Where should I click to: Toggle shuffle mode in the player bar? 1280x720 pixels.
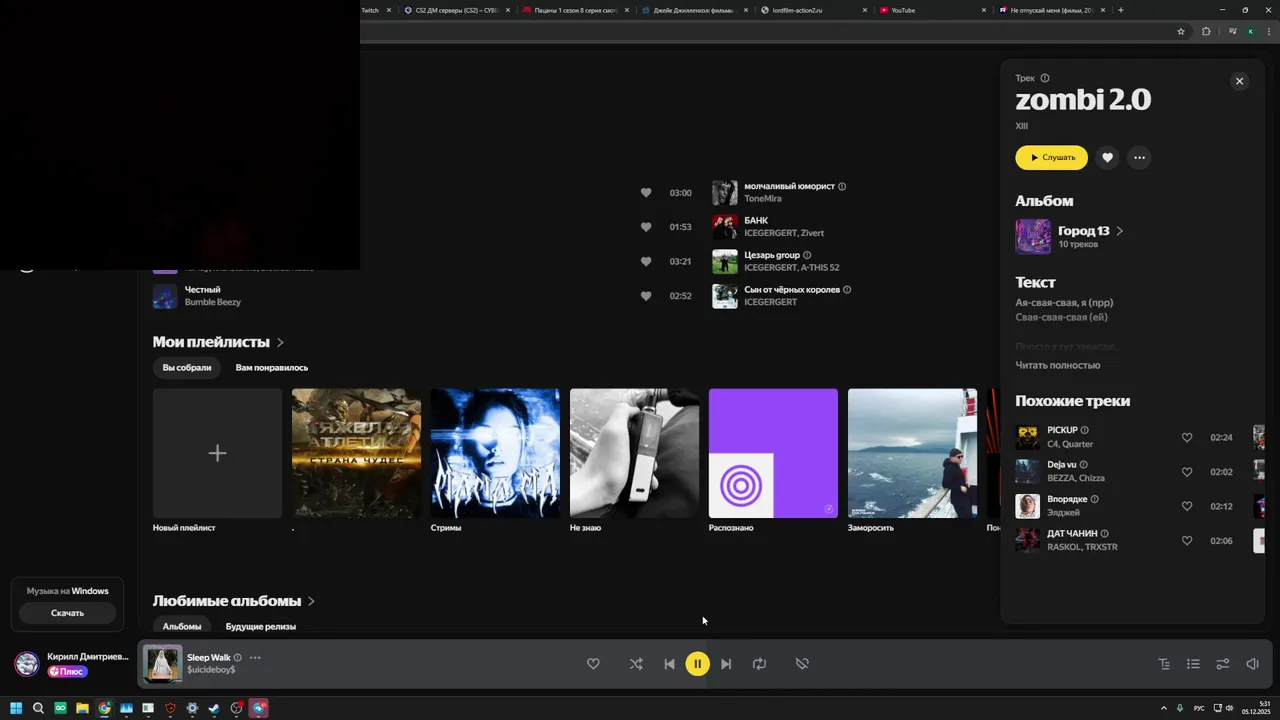pyautogui.click(x=636, y=664)
